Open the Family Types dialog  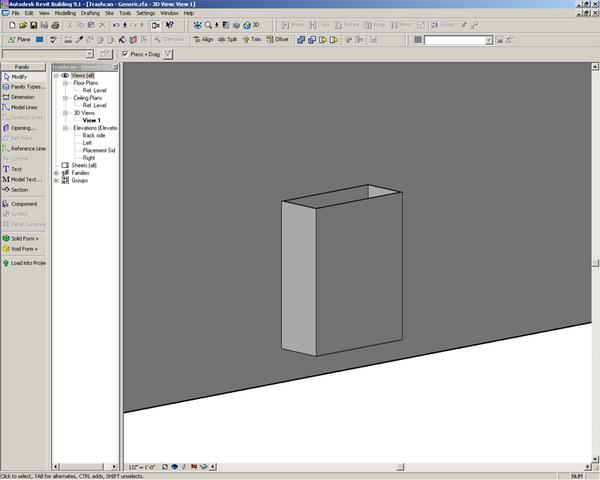pyautogui.click(x=26, y=87)
